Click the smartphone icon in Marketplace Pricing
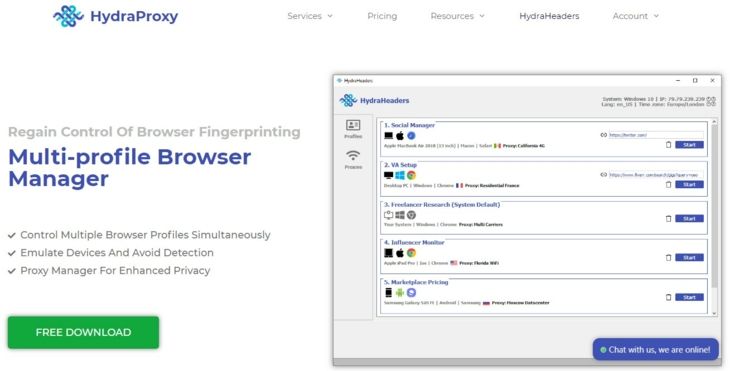This screenshot has height=371, width=730. pyautogui.click(x=388, y=292)
